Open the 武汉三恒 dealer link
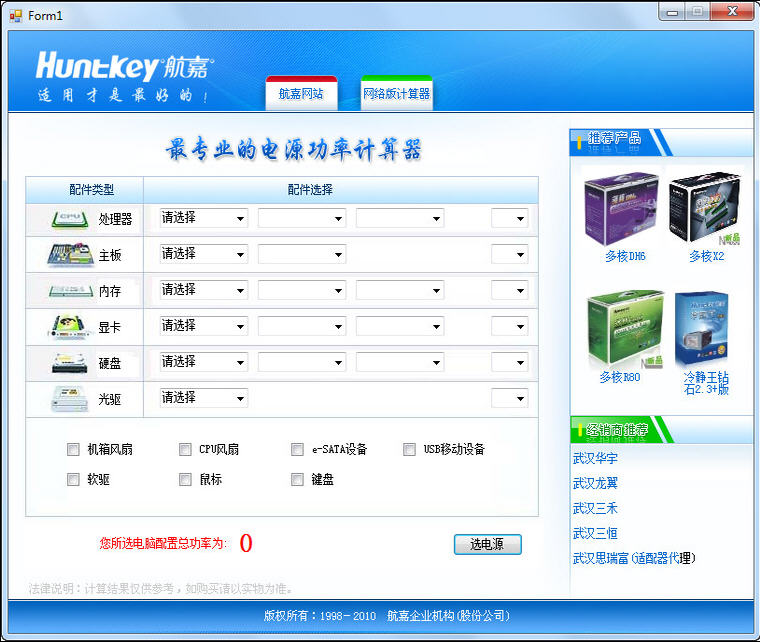 coord(595,533)
